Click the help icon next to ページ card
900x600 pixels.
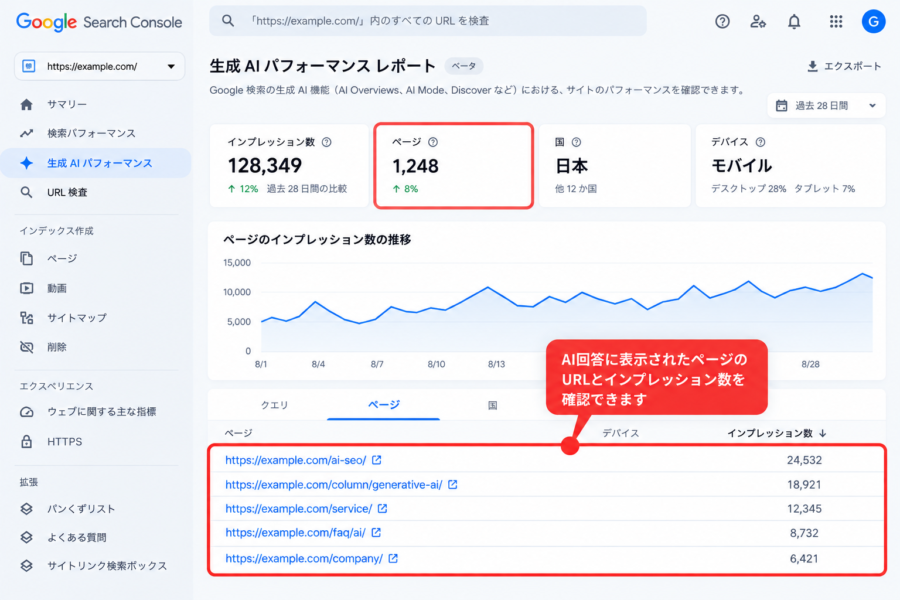(433, 142)
